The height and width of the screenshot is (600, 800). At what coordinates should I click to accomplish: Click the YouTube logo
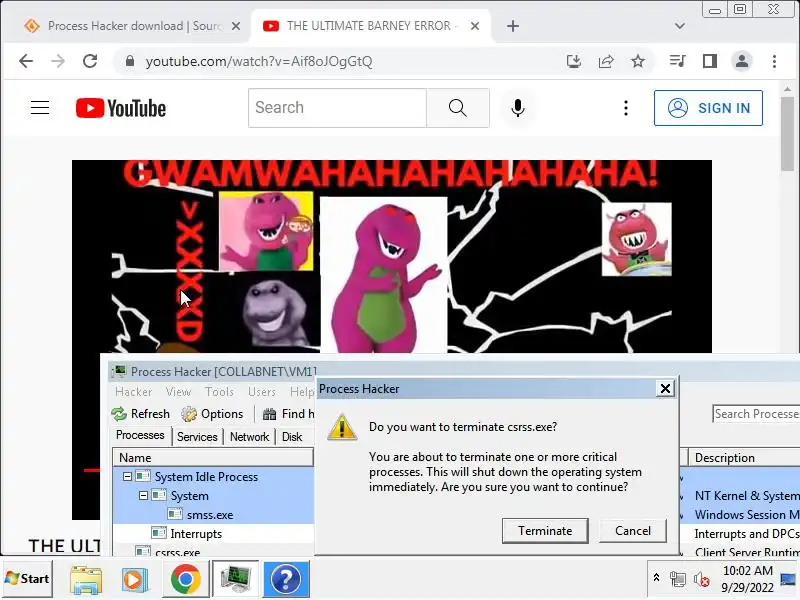(121, 108)
